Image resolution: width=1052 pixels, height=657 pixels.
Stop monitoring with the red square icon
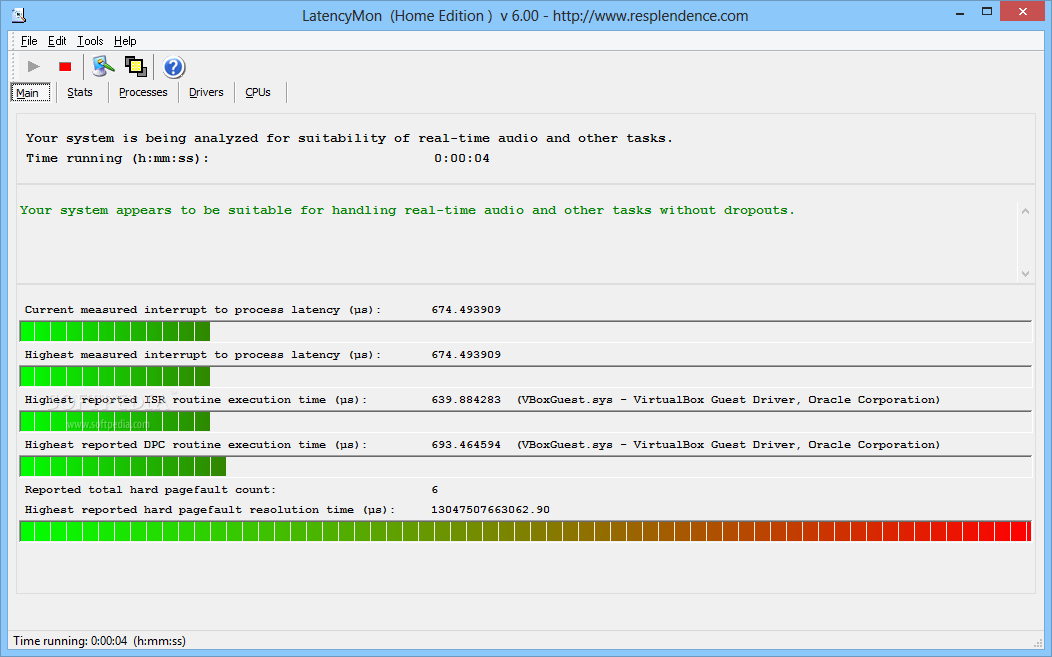coord(65,67)
